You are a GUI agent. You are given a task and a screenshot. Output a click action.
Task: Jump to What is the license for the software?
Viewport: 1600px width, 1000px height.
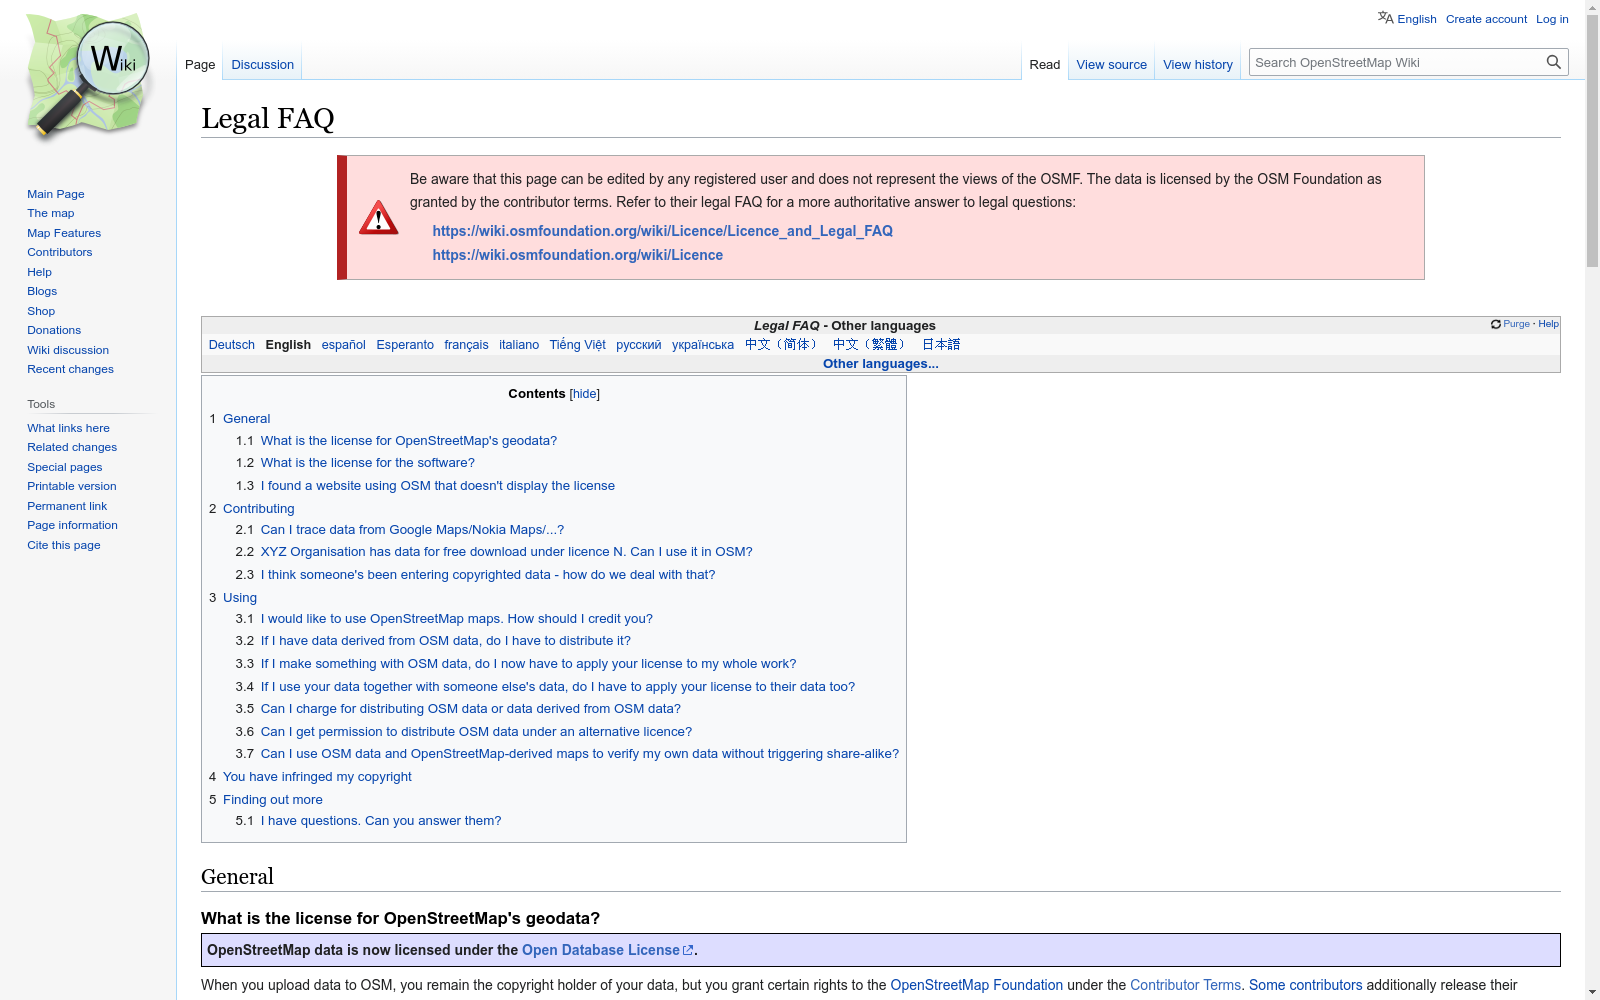367,463
